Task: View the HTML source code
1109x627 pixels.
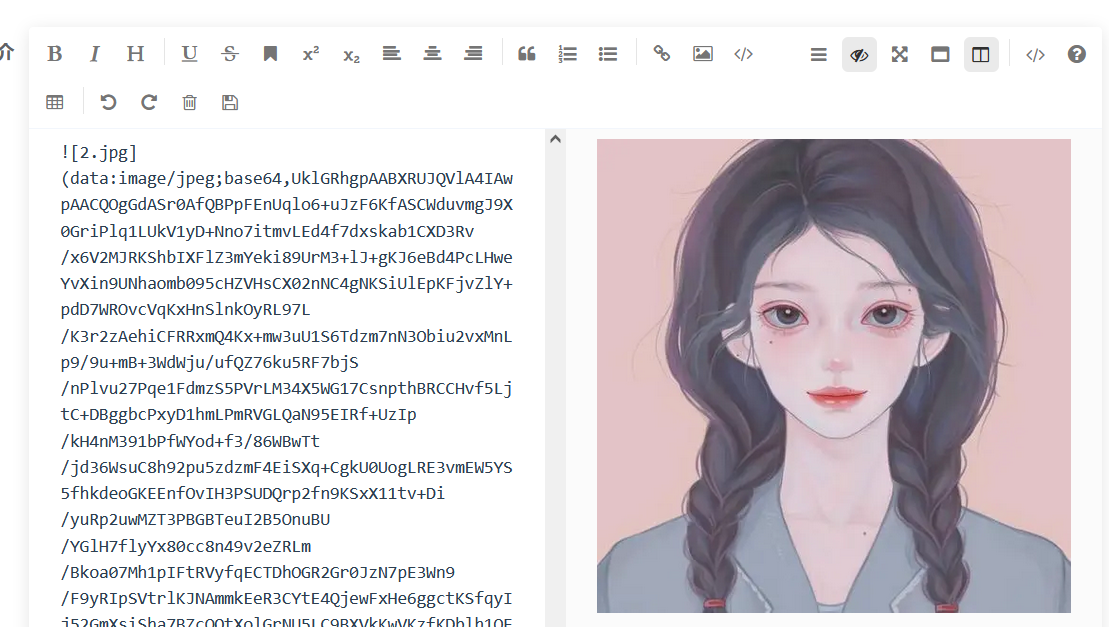Action: tap(1035, 54)
